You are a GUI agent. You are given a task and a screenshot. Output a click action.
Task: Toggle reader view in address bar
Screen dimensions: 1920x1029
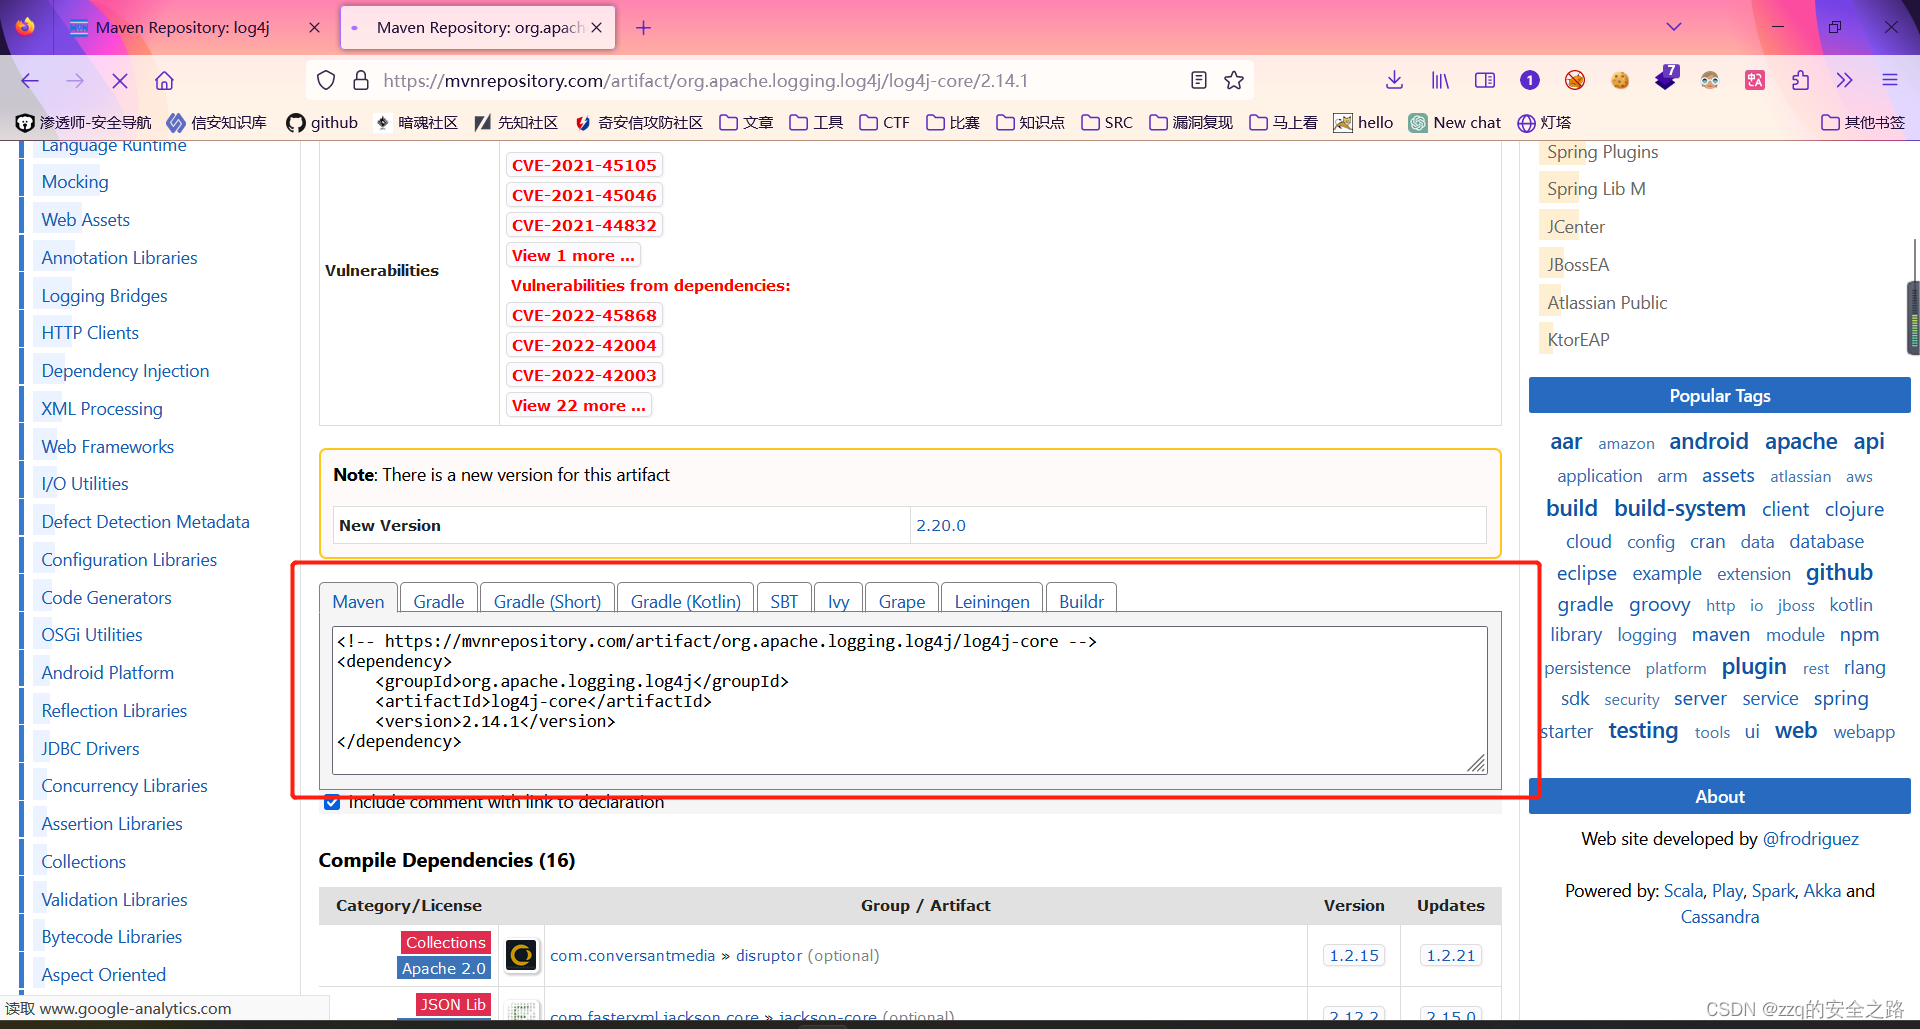click(x=1199, y=80)
